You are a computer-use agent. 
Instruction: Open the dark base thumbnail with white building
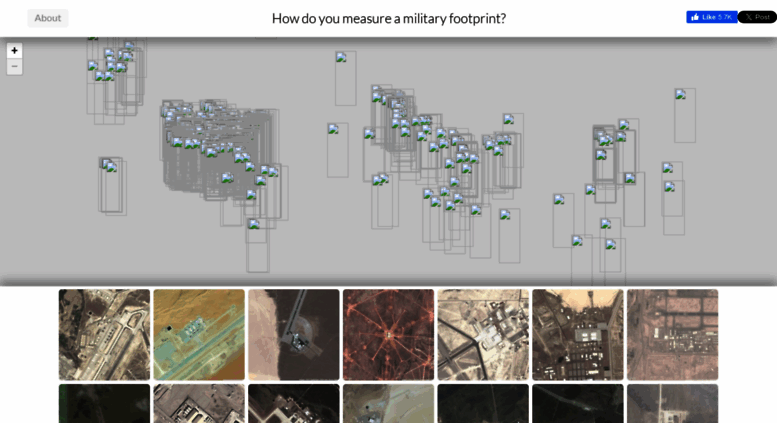(x=578, y=335)
